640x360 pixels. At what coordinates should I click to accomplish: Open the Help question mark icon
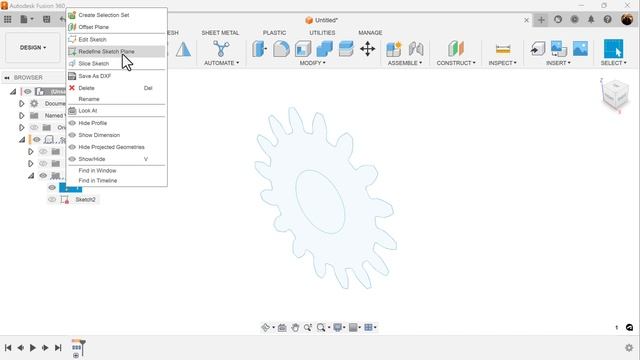608,20
